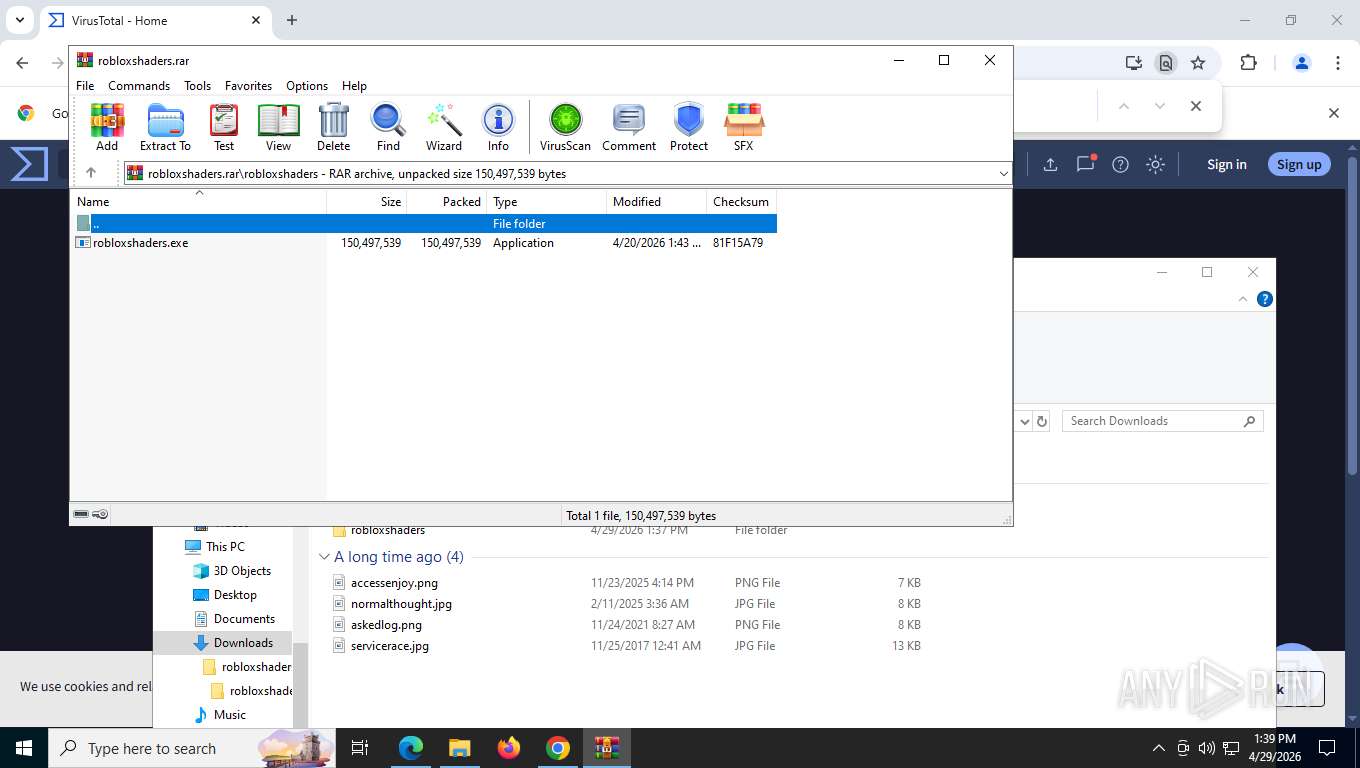This screenshot has width=1360, height=768.
Task: Run the Test archive tool
Action: coord(224,127)
